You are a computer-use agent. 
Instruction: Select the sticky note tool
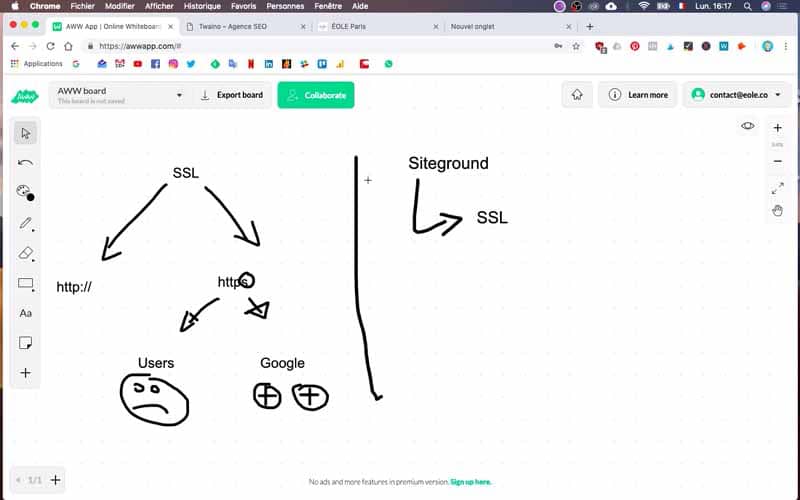25,343
